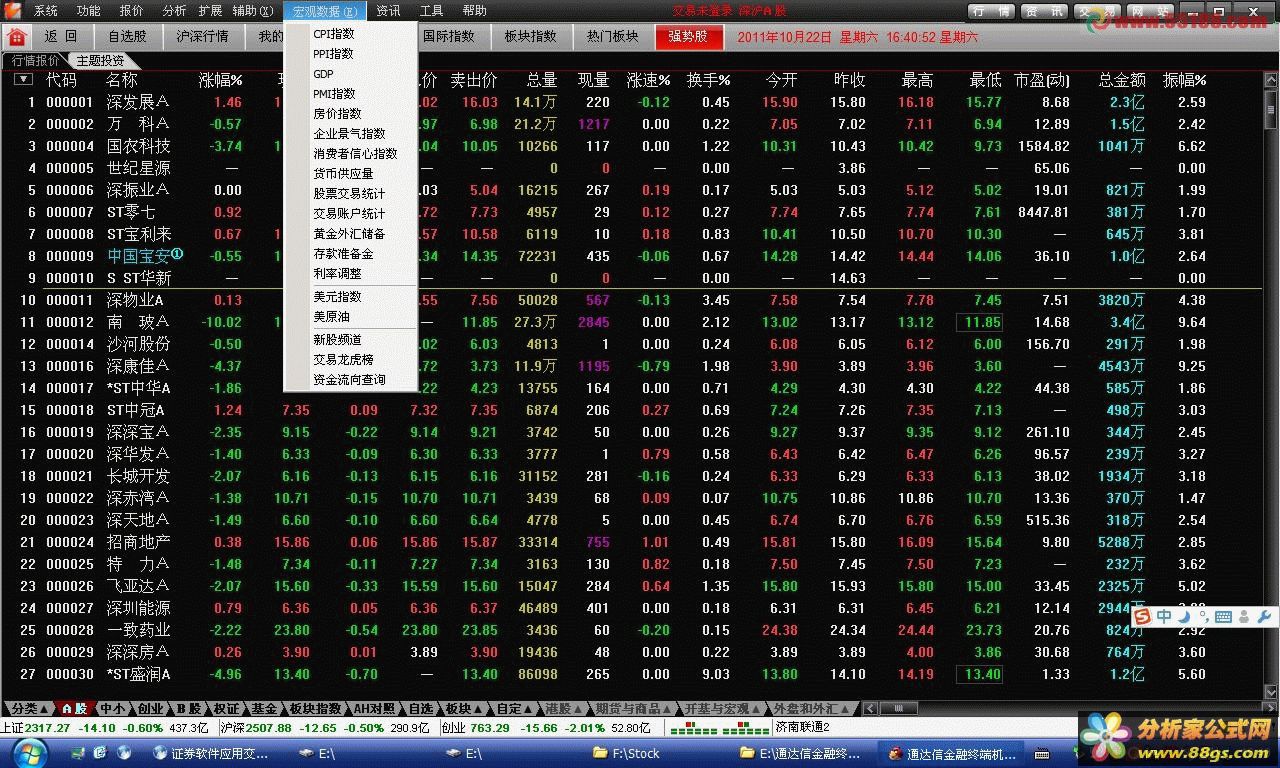Sort by the 总金额 column header
Viewport: 1280px width, 768px height.
point(1122,79)
